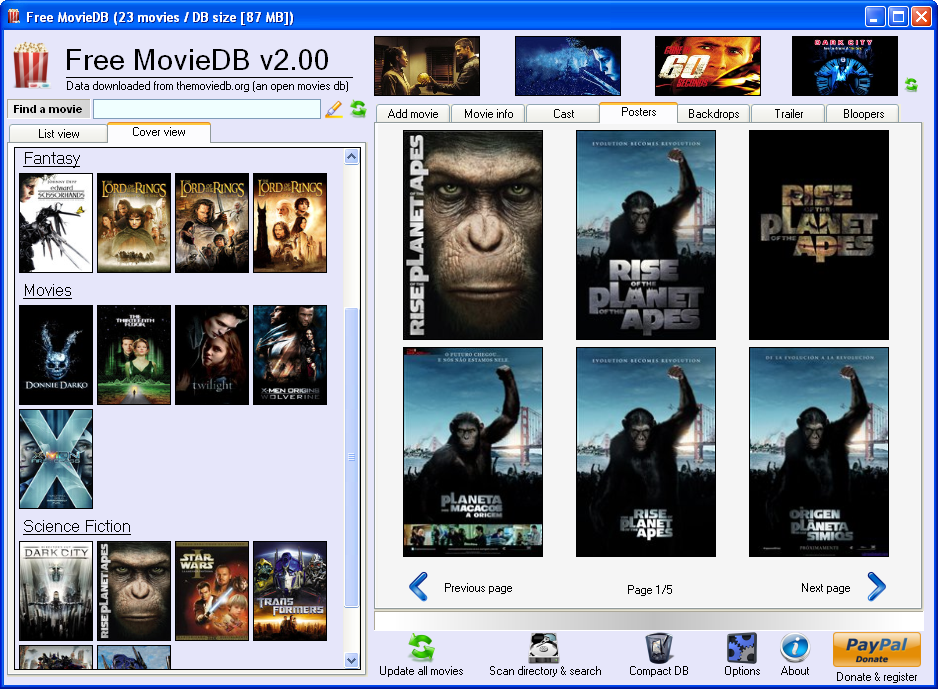Open Options via the gears icon
Image resolution: width=938 pixels, height=689 pixels.
[x=741, y=648]
